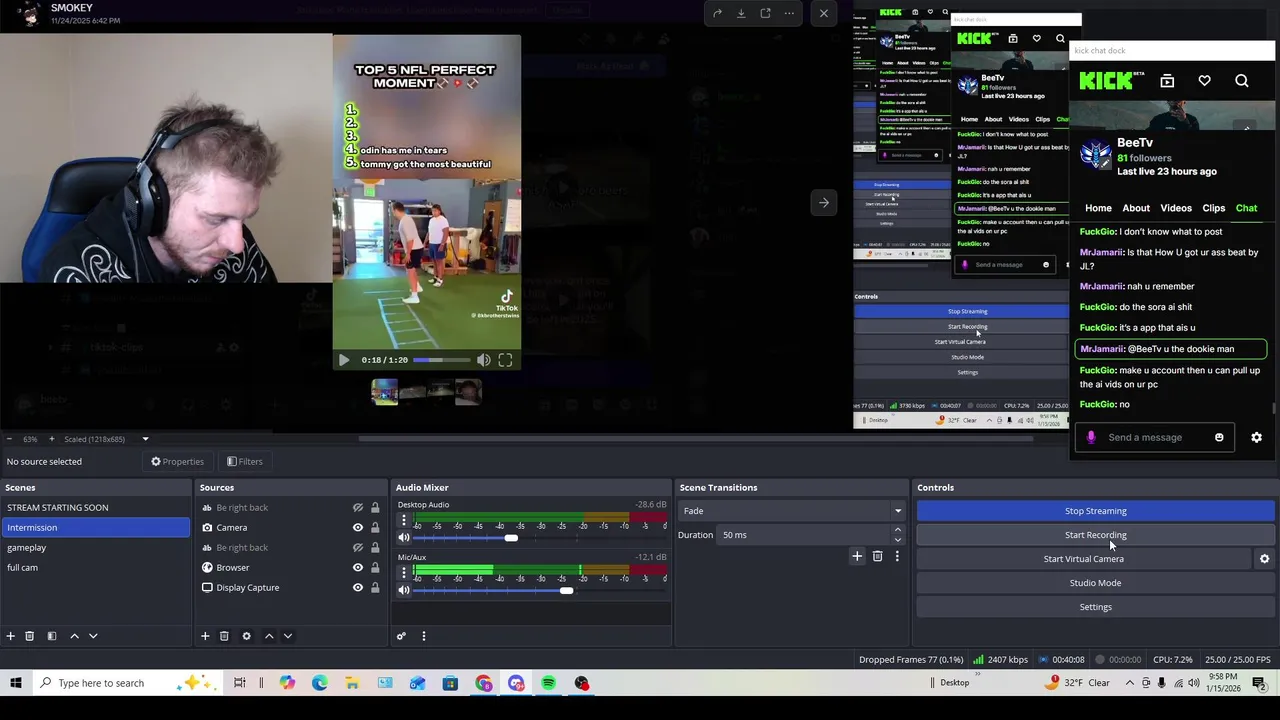Adjust Desktop Audio volume slider
Screen dimensions: 1280x720
click(x=511, y=538)
